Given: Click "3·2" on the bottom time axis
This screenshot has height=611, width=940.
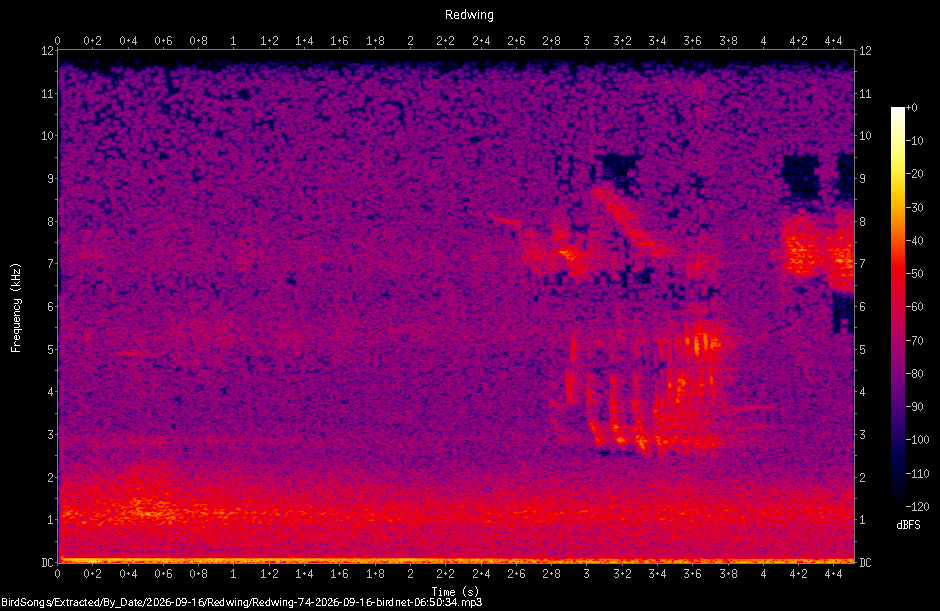Looking at the screenshot, I should click(x=622, y=574).
